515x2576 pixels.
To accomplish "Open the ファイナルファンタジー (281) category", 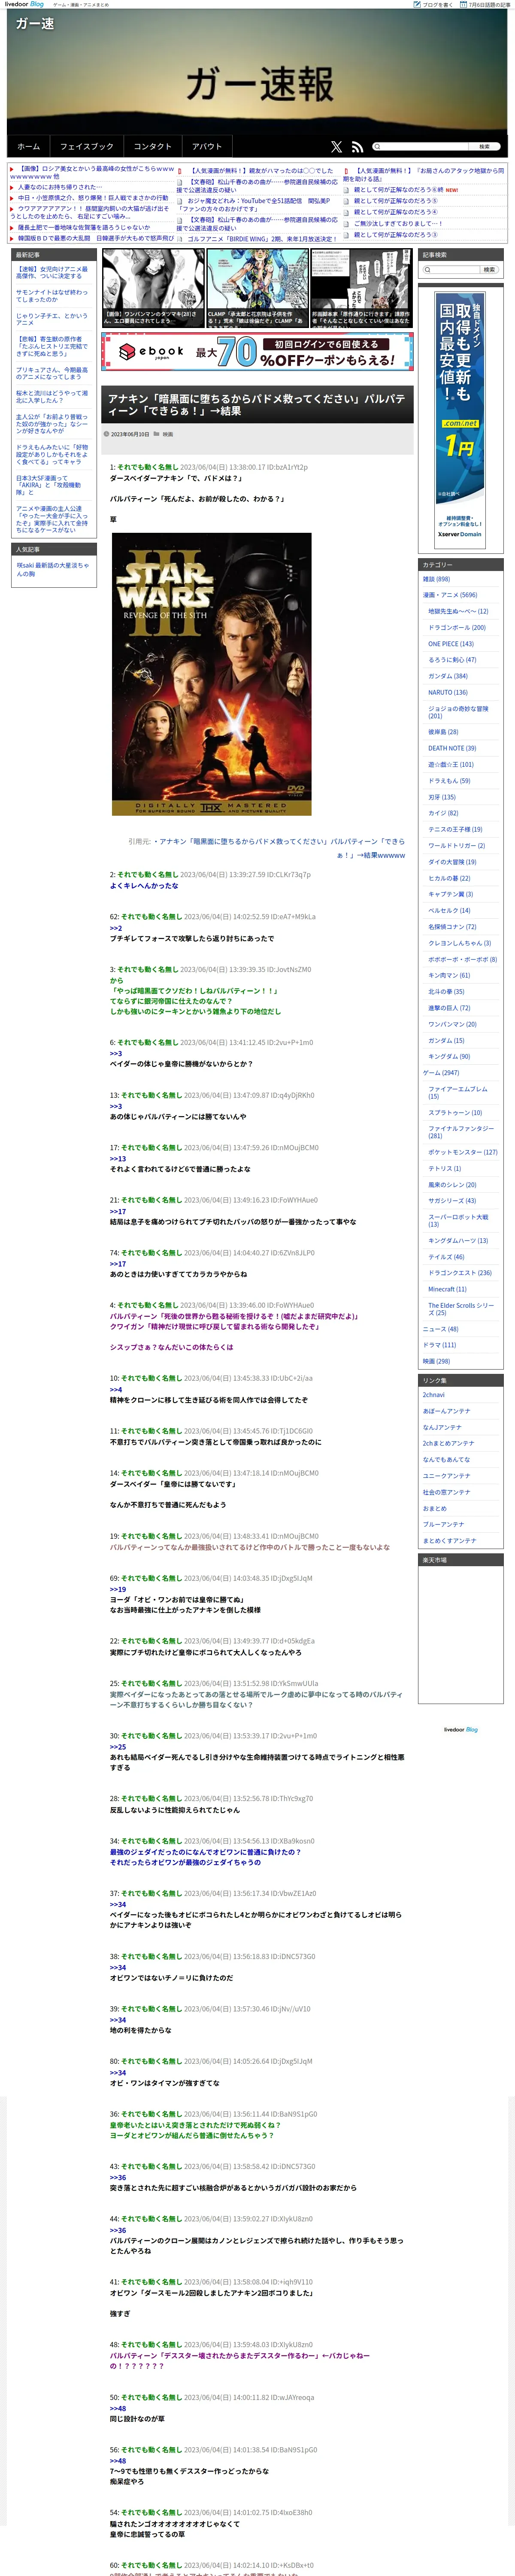I will point(461,1132).
